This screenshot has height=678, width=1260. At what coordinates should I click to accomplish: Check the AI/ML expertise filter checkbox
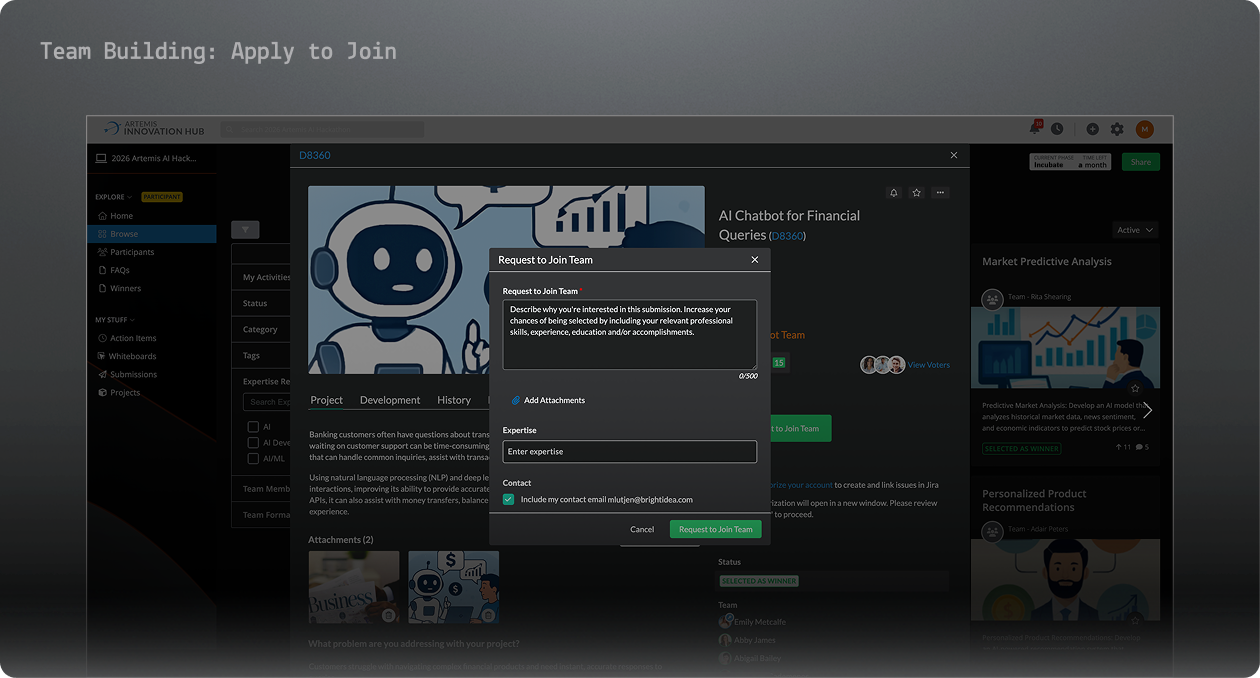pyautogui.click(x=253, y=459)
